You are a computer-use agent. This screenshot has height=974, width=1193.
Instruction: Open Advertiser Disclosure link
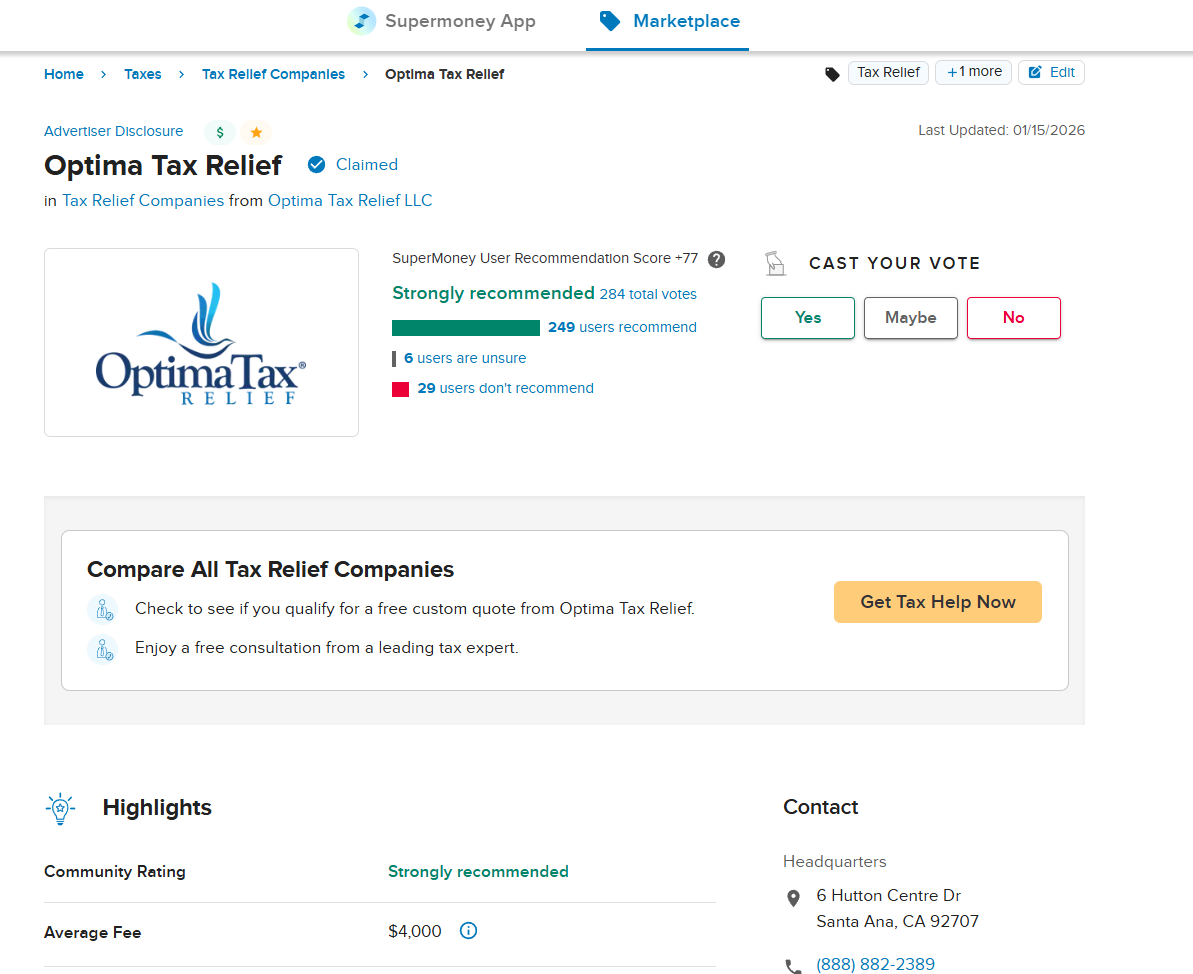(x=113, y=131)
